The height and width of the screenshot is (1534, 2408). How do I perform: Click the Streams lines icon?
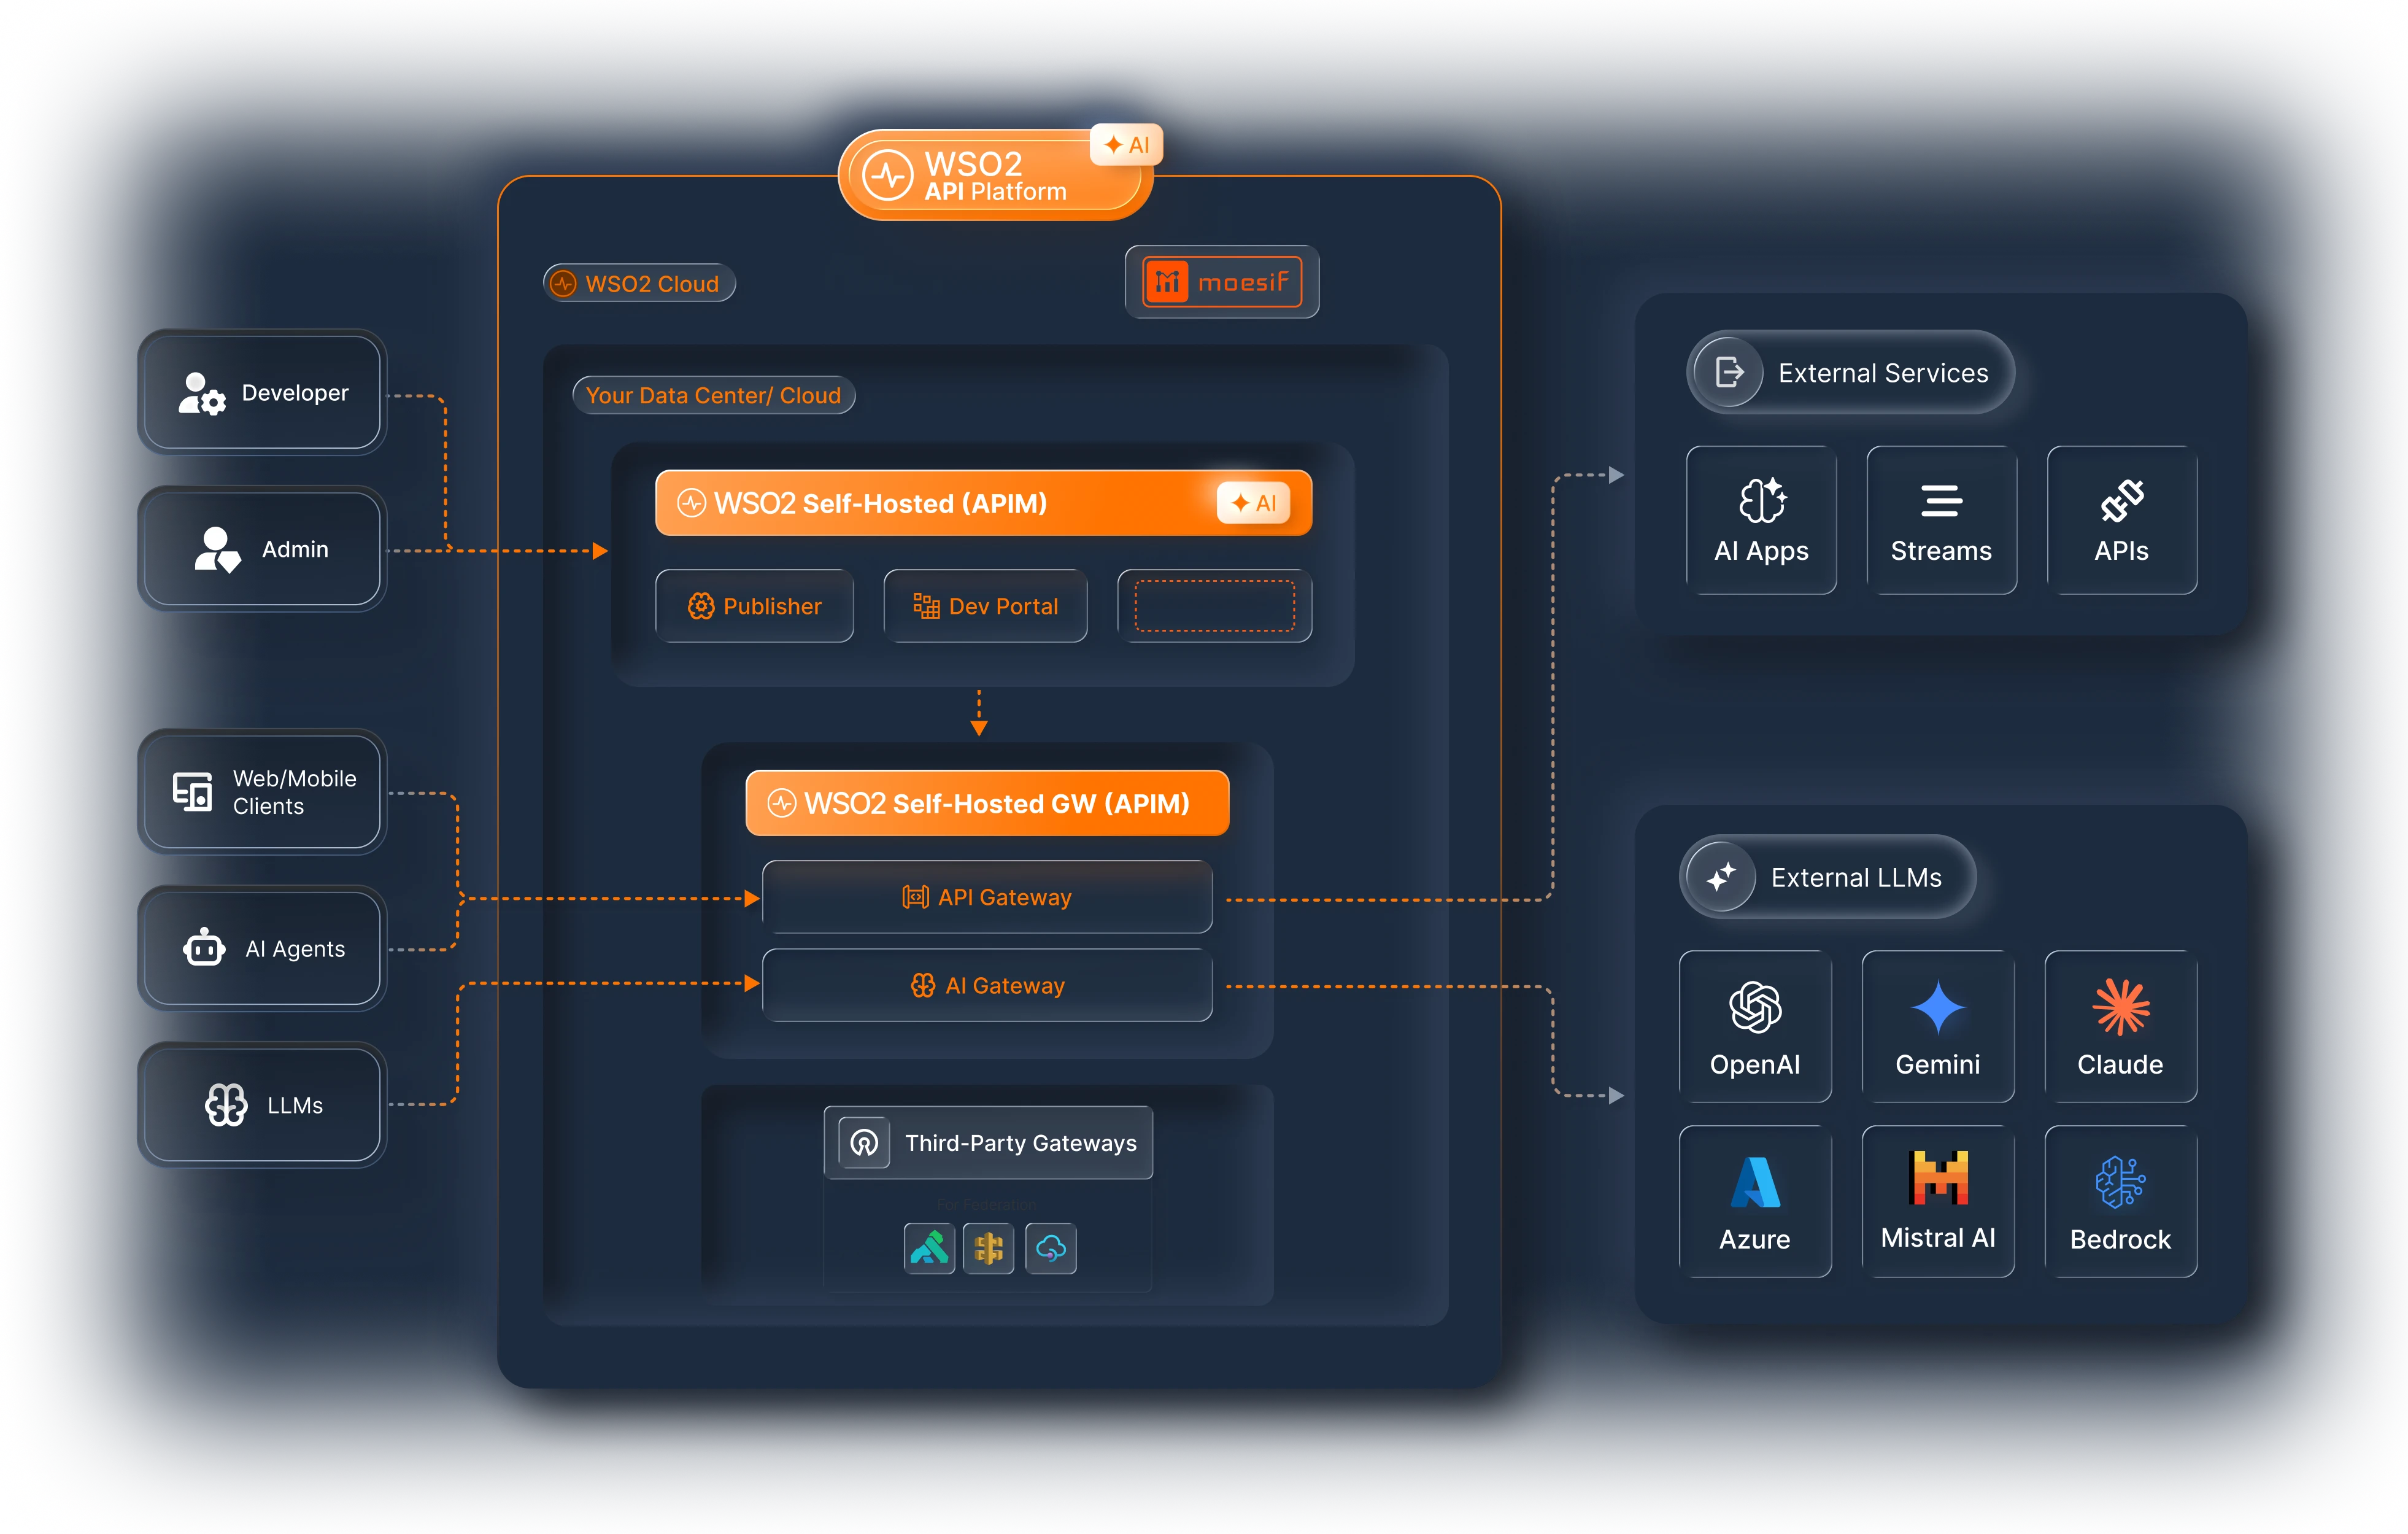click(x=1941, y=500)
